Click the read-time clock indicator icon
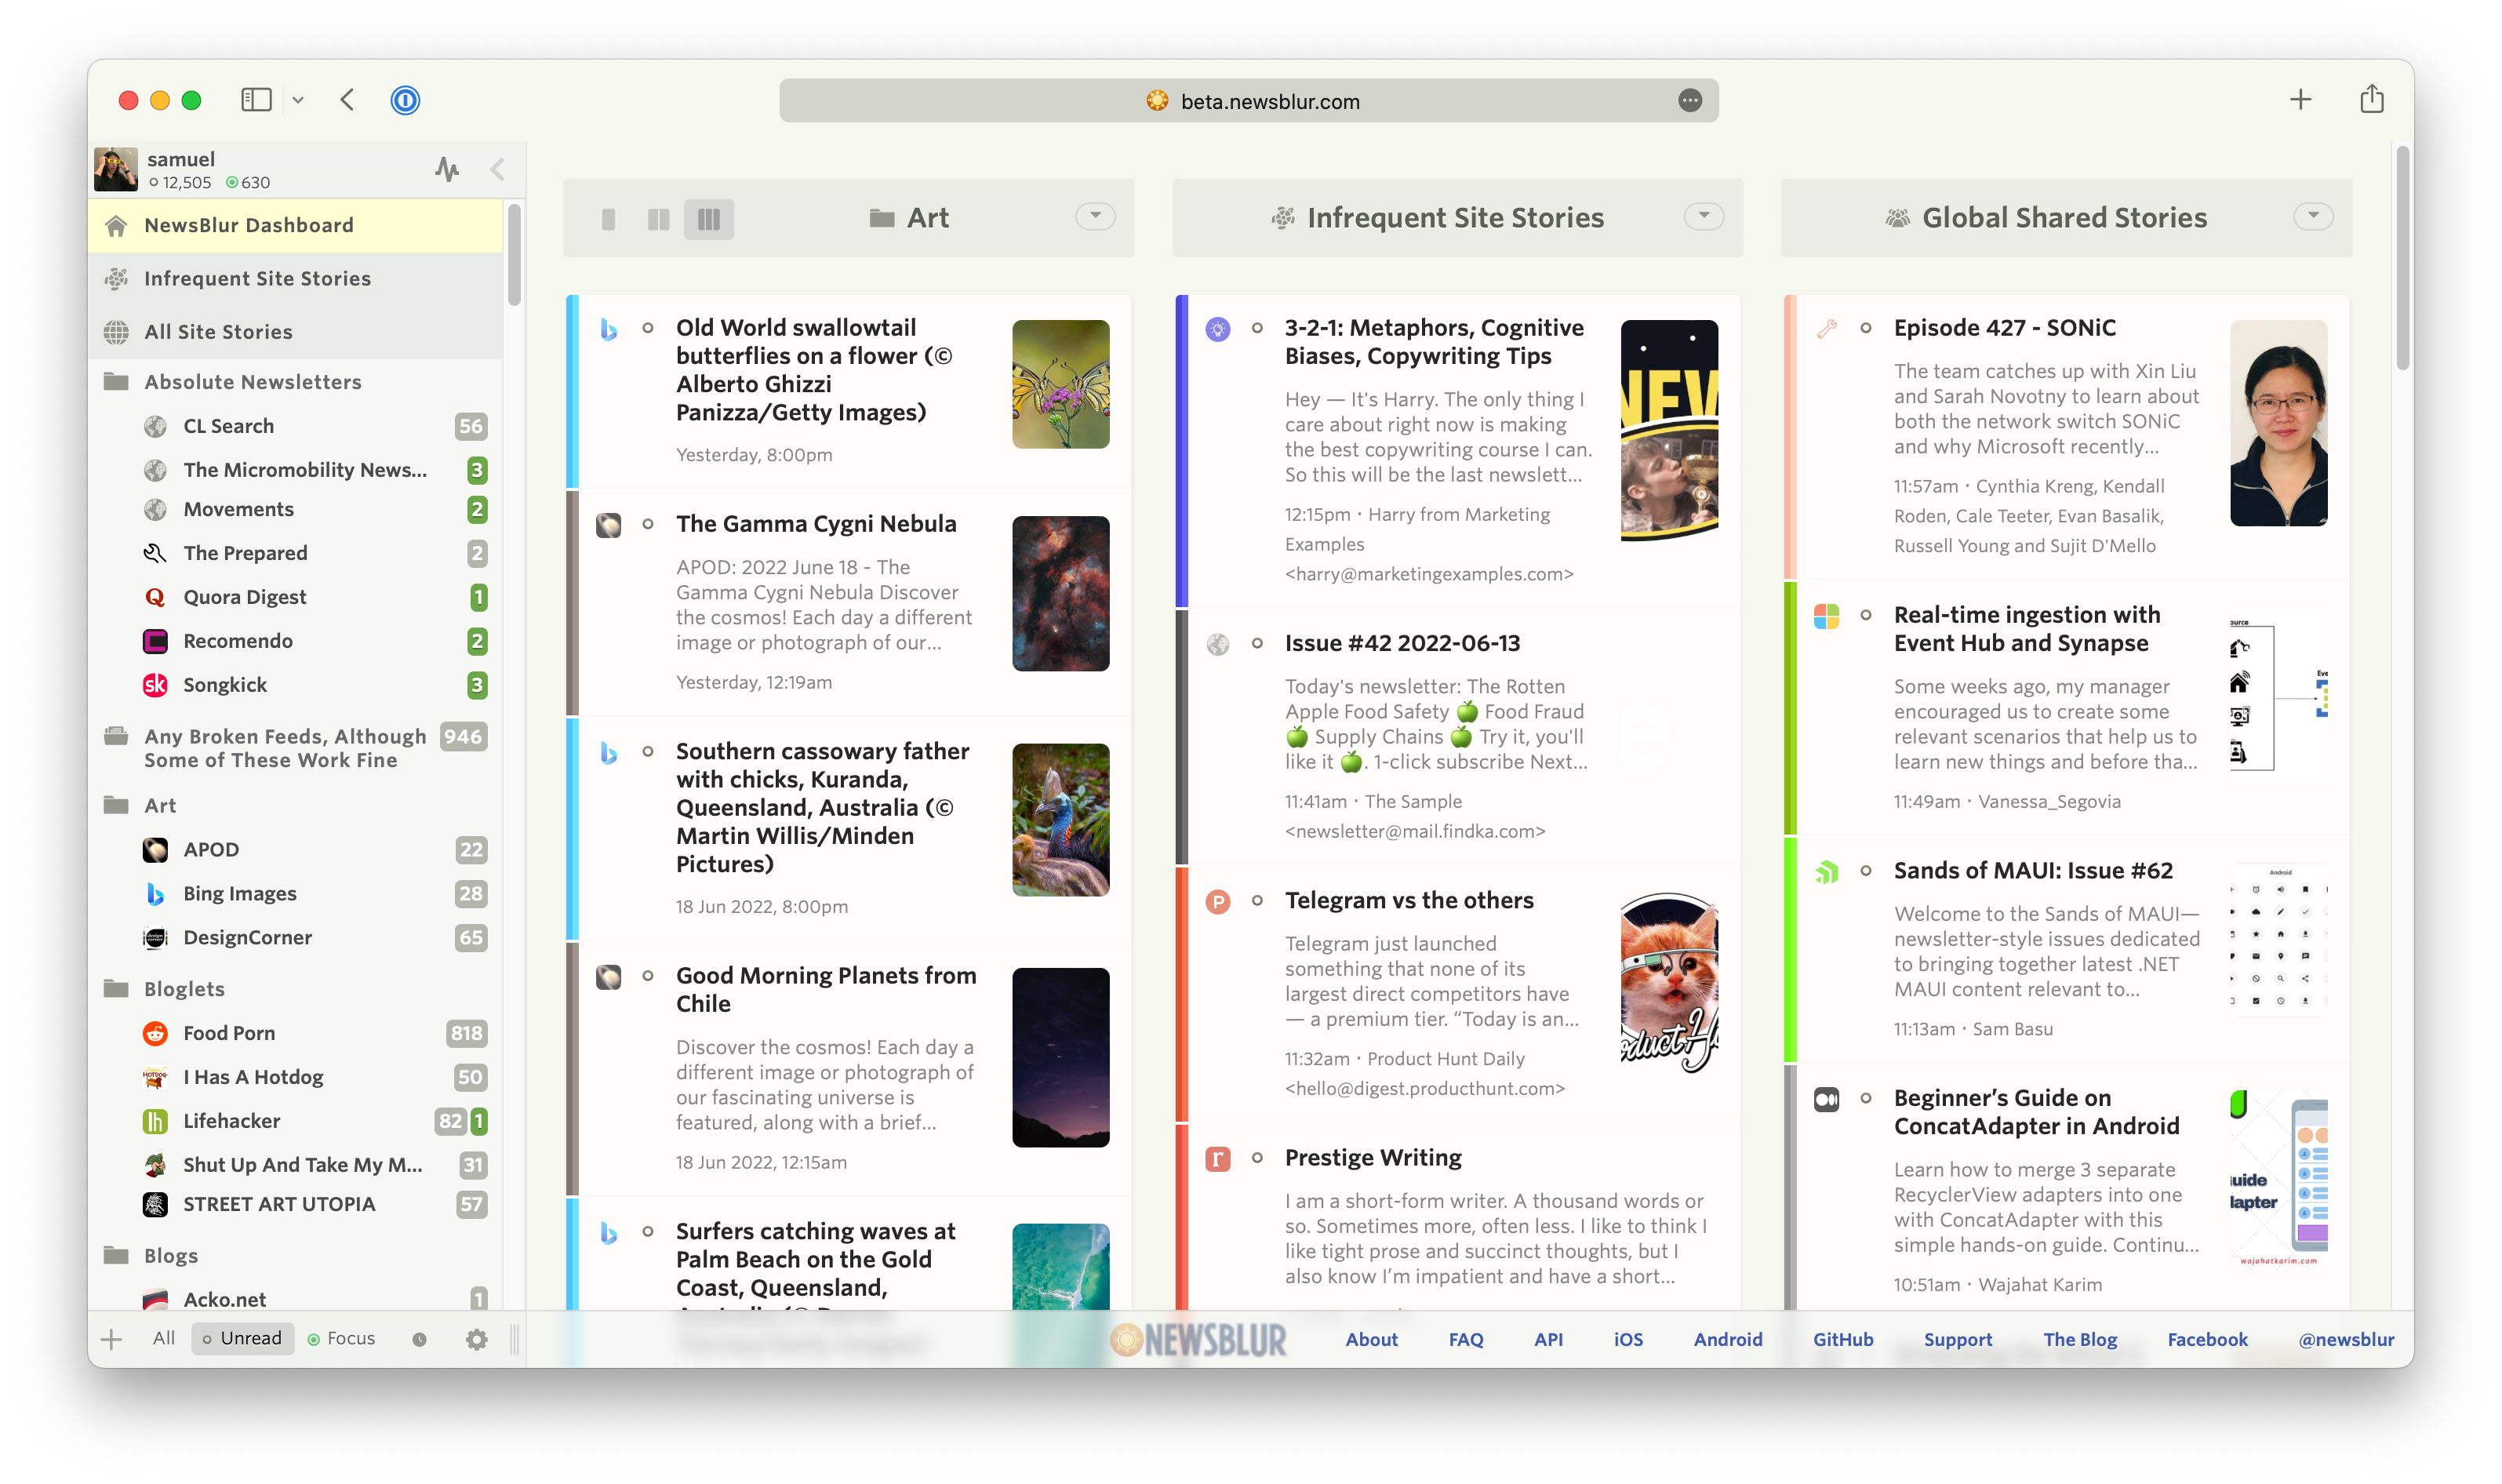2502x1484 pixels. click(x=419, y=1339)
